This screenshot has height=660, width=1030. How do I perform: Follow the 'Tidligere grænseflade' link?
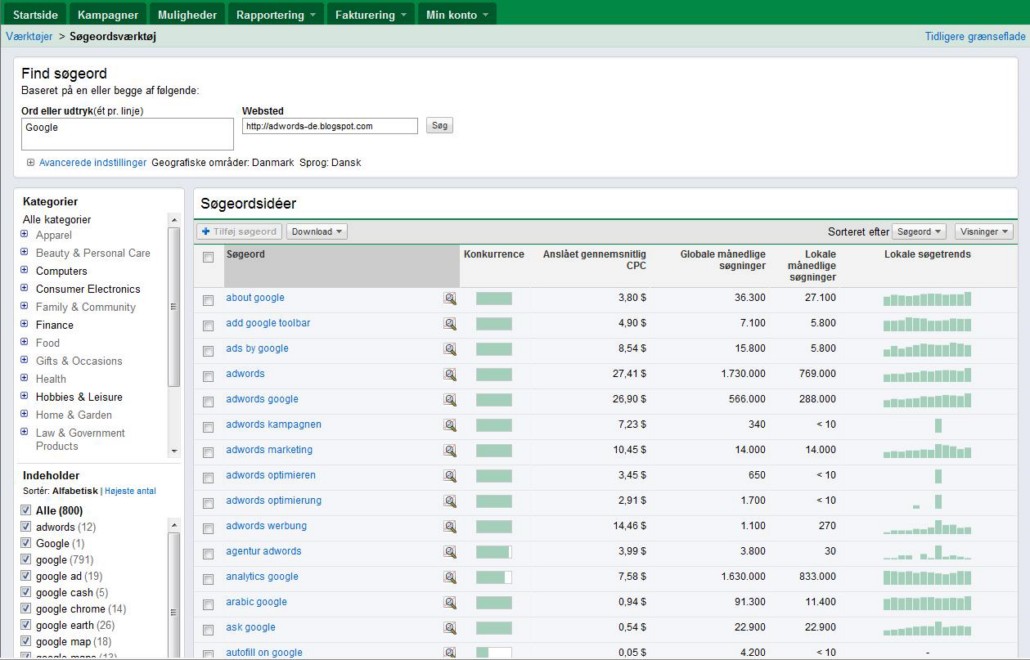975,36
